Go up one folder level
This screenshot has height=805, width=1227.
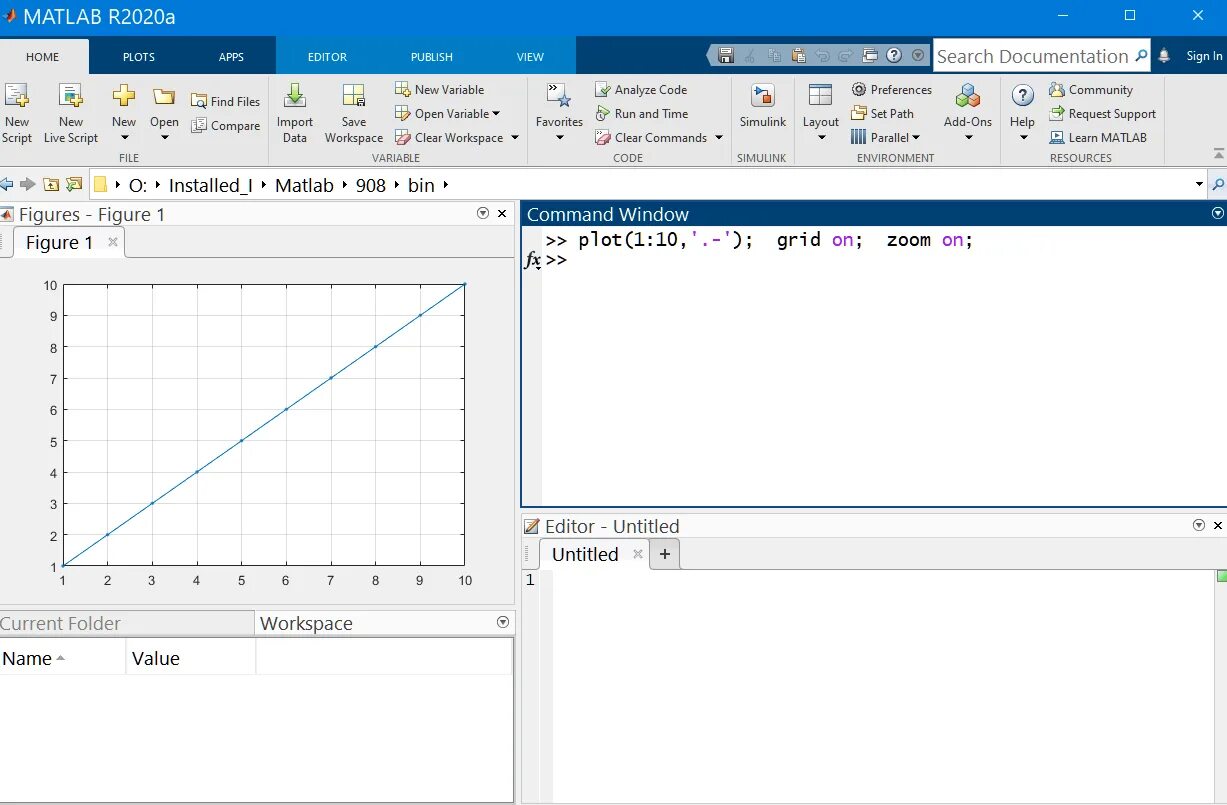tap(51, 184)
